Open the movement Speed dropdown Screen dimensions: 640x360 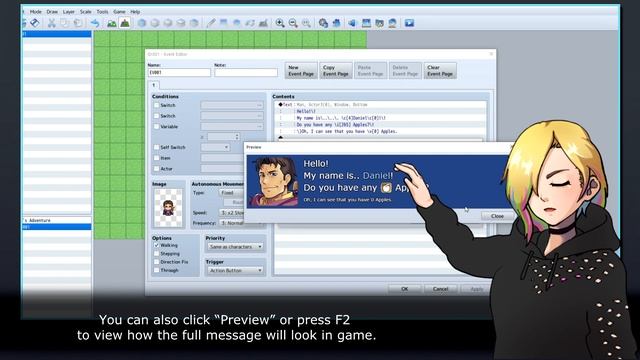tap(231, 213)
